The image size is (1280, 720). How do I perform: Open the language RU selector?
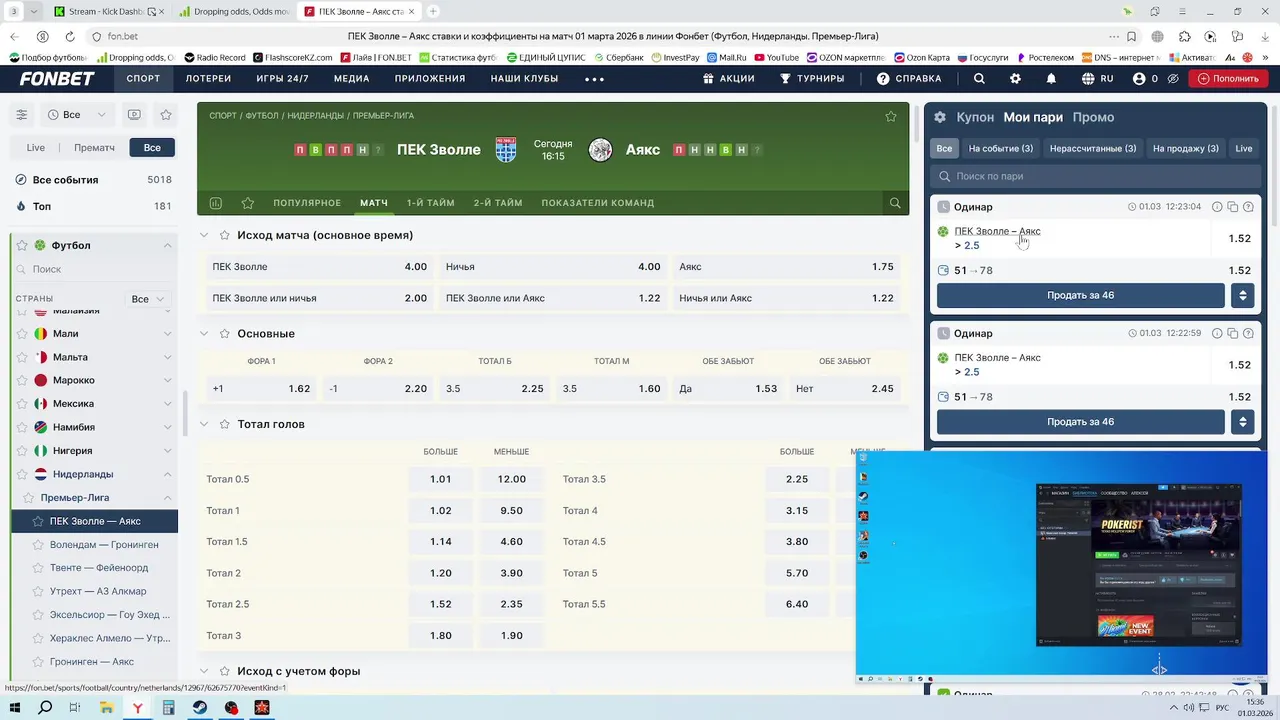pyautogui.click(x=1098, y=78)
